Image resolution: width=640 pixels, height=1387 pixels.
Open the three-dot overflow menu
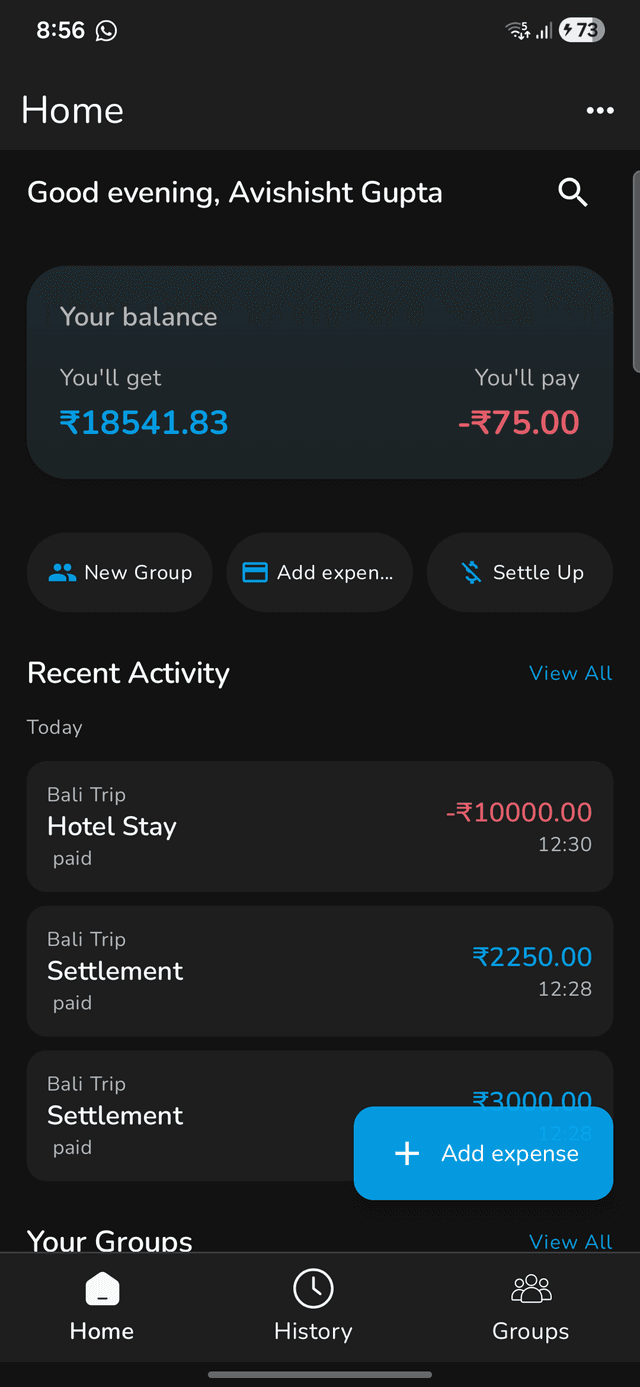[x=600, y=110]
